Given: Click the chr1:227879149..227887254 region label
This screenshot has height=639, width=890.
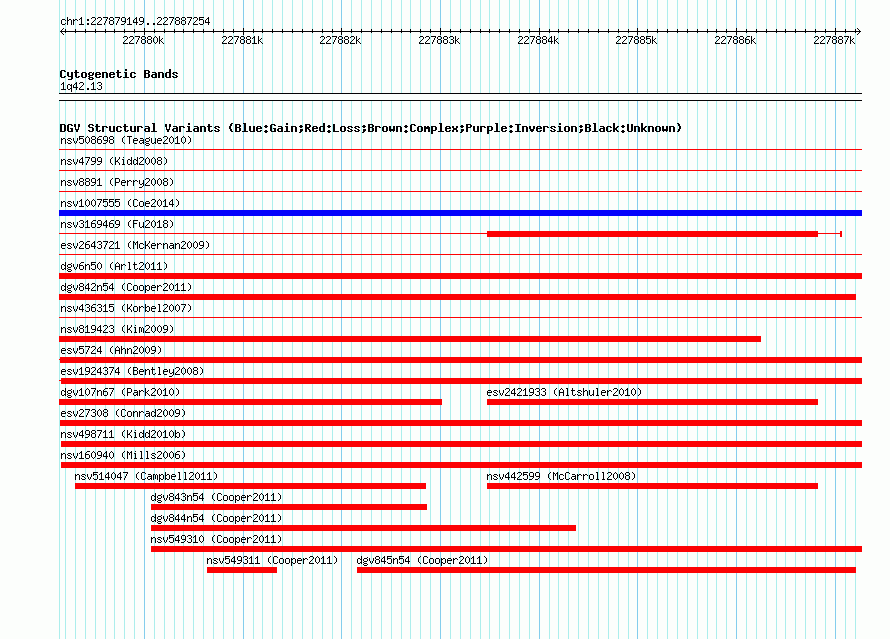Looking at the screenshot, I should (x=135, y=21).
